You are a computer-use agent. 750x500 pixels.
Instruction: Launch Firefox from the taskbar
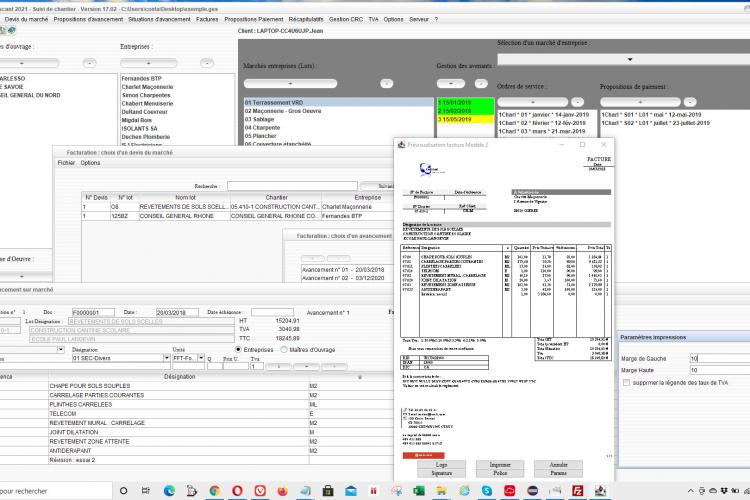tap(283, 490)
